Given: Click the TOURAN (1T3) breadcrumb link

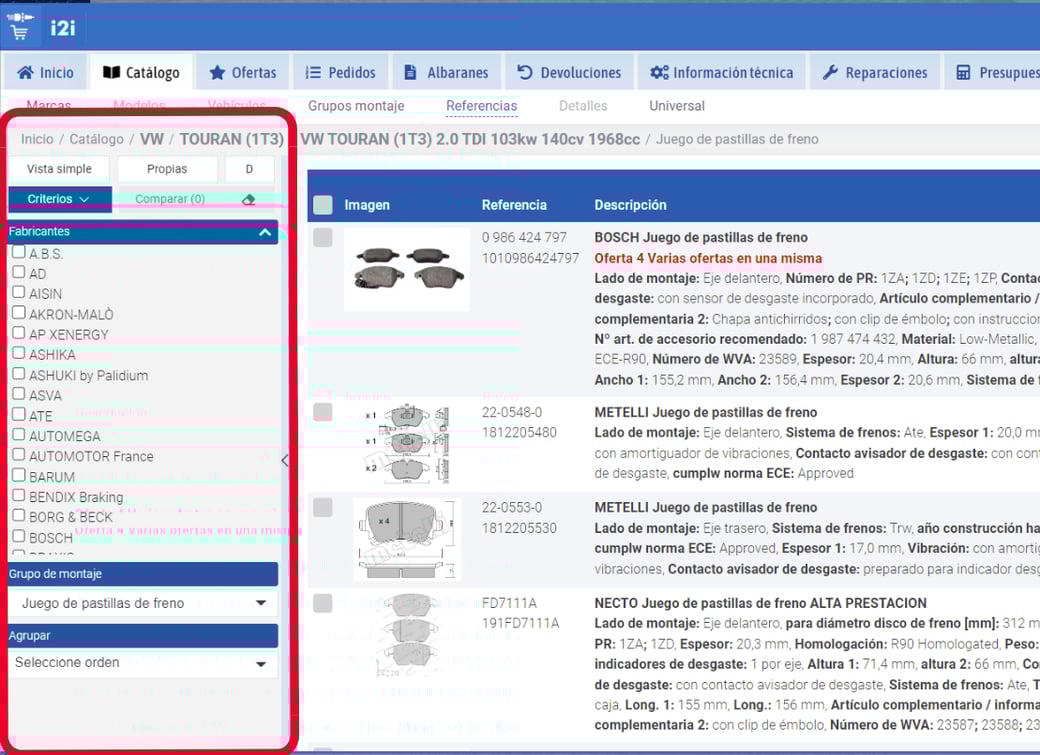Looking at the screenshot, I should (x=231, y=139).
